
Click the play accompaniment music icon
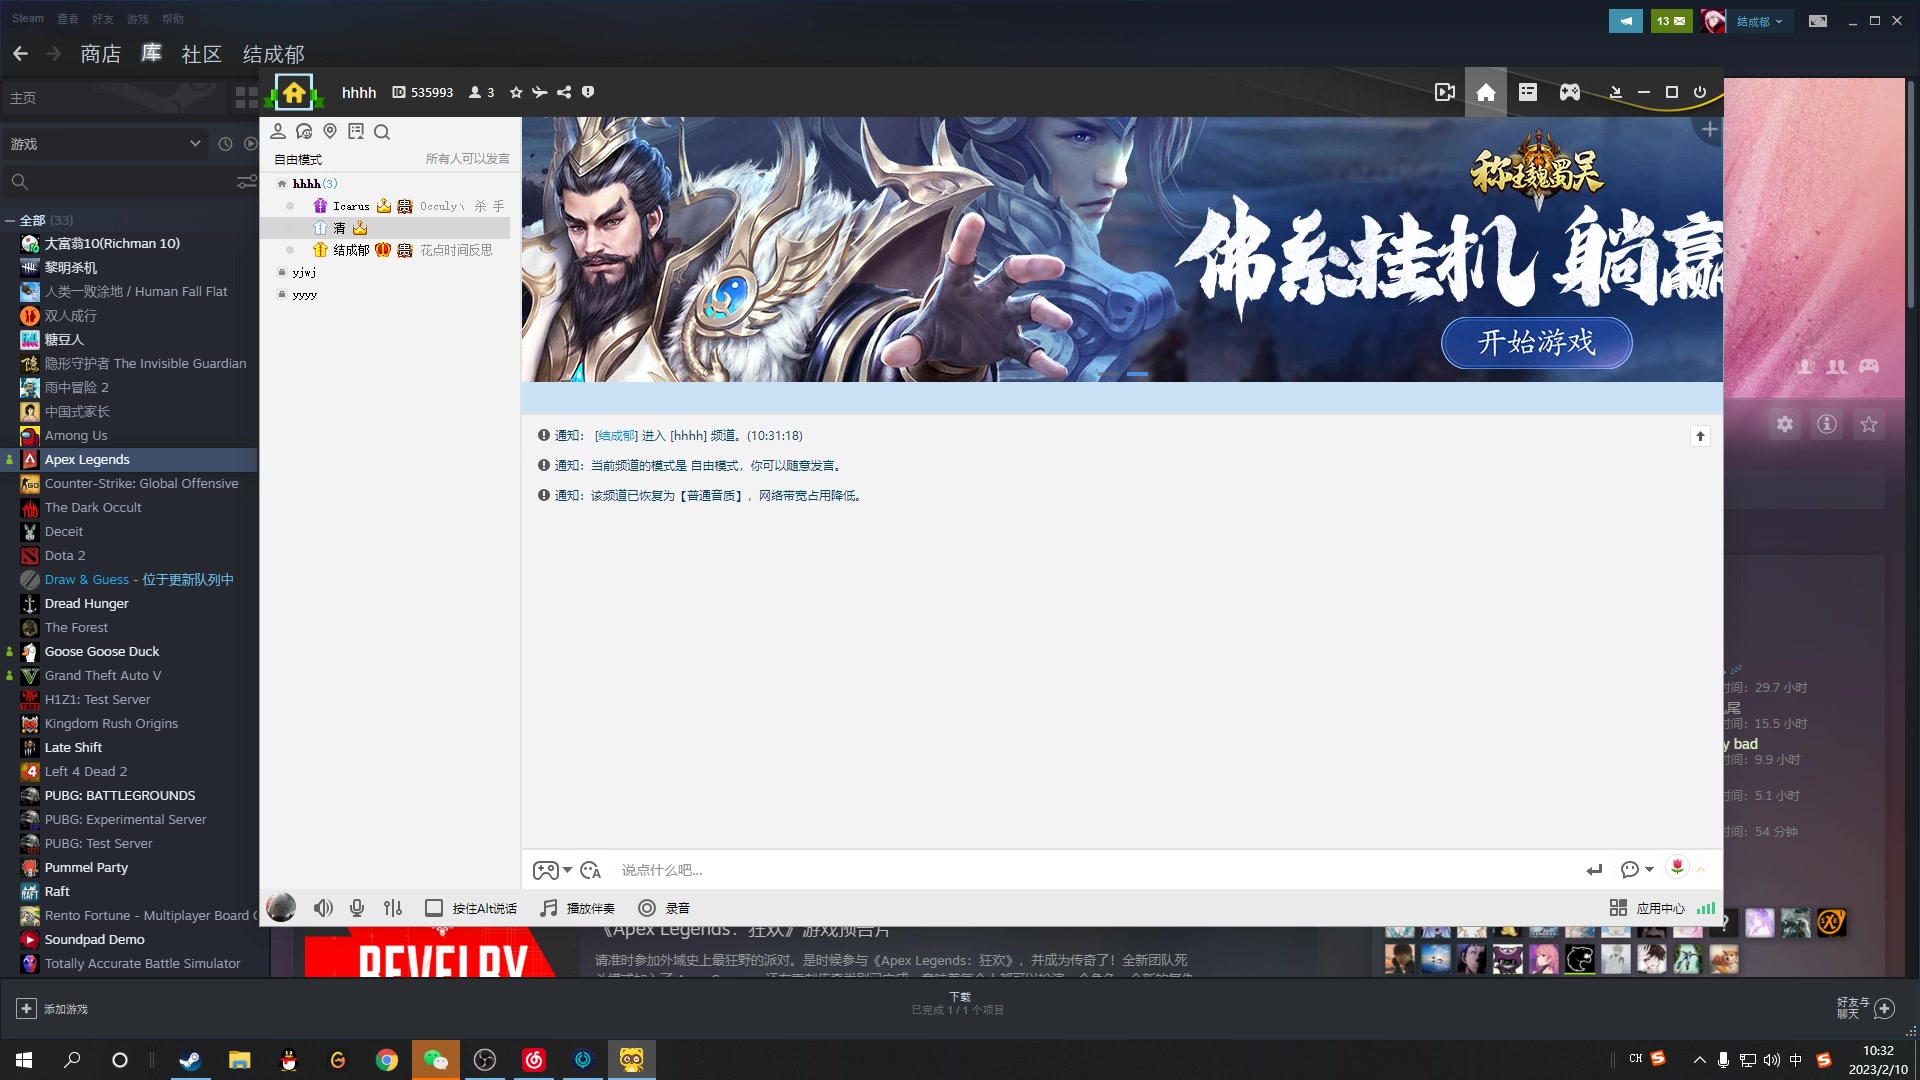pyautogui.click(x=549, y=908)
